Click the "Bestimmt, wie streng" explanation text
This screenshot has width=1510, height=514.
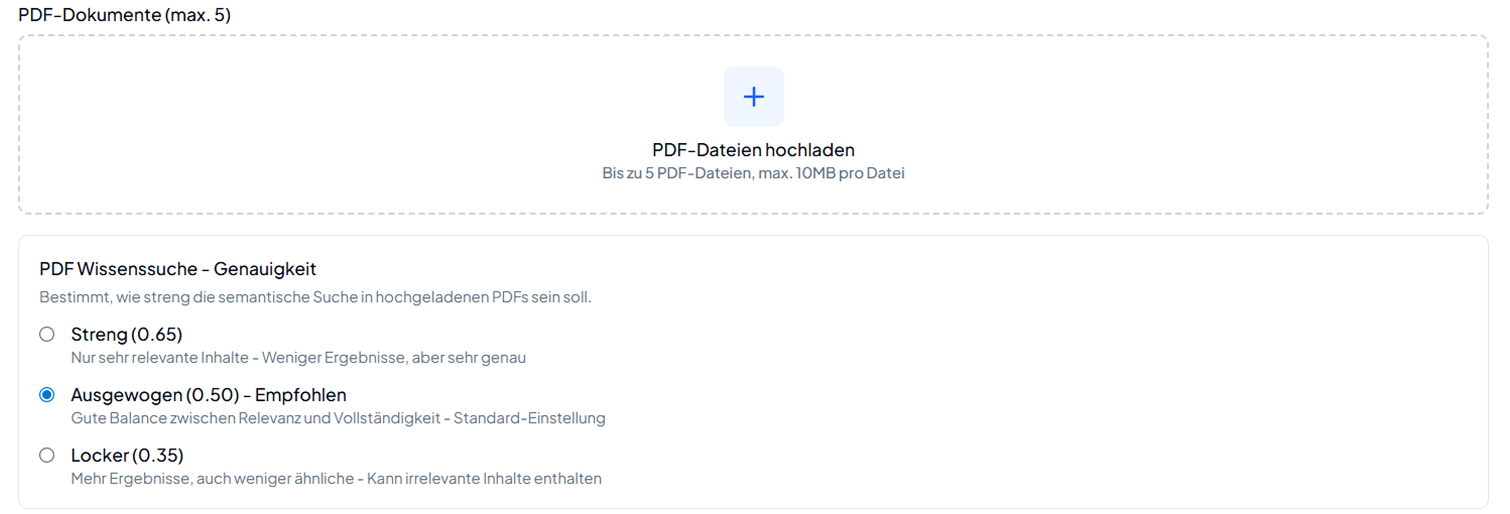[x=315, y=297]
